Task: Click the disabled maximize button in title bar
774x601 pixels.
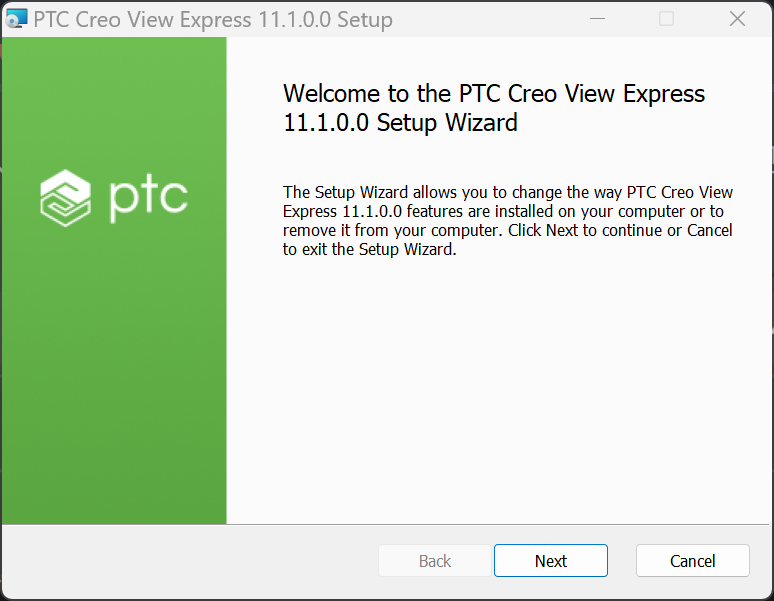Action: click(x=666, y=19)
